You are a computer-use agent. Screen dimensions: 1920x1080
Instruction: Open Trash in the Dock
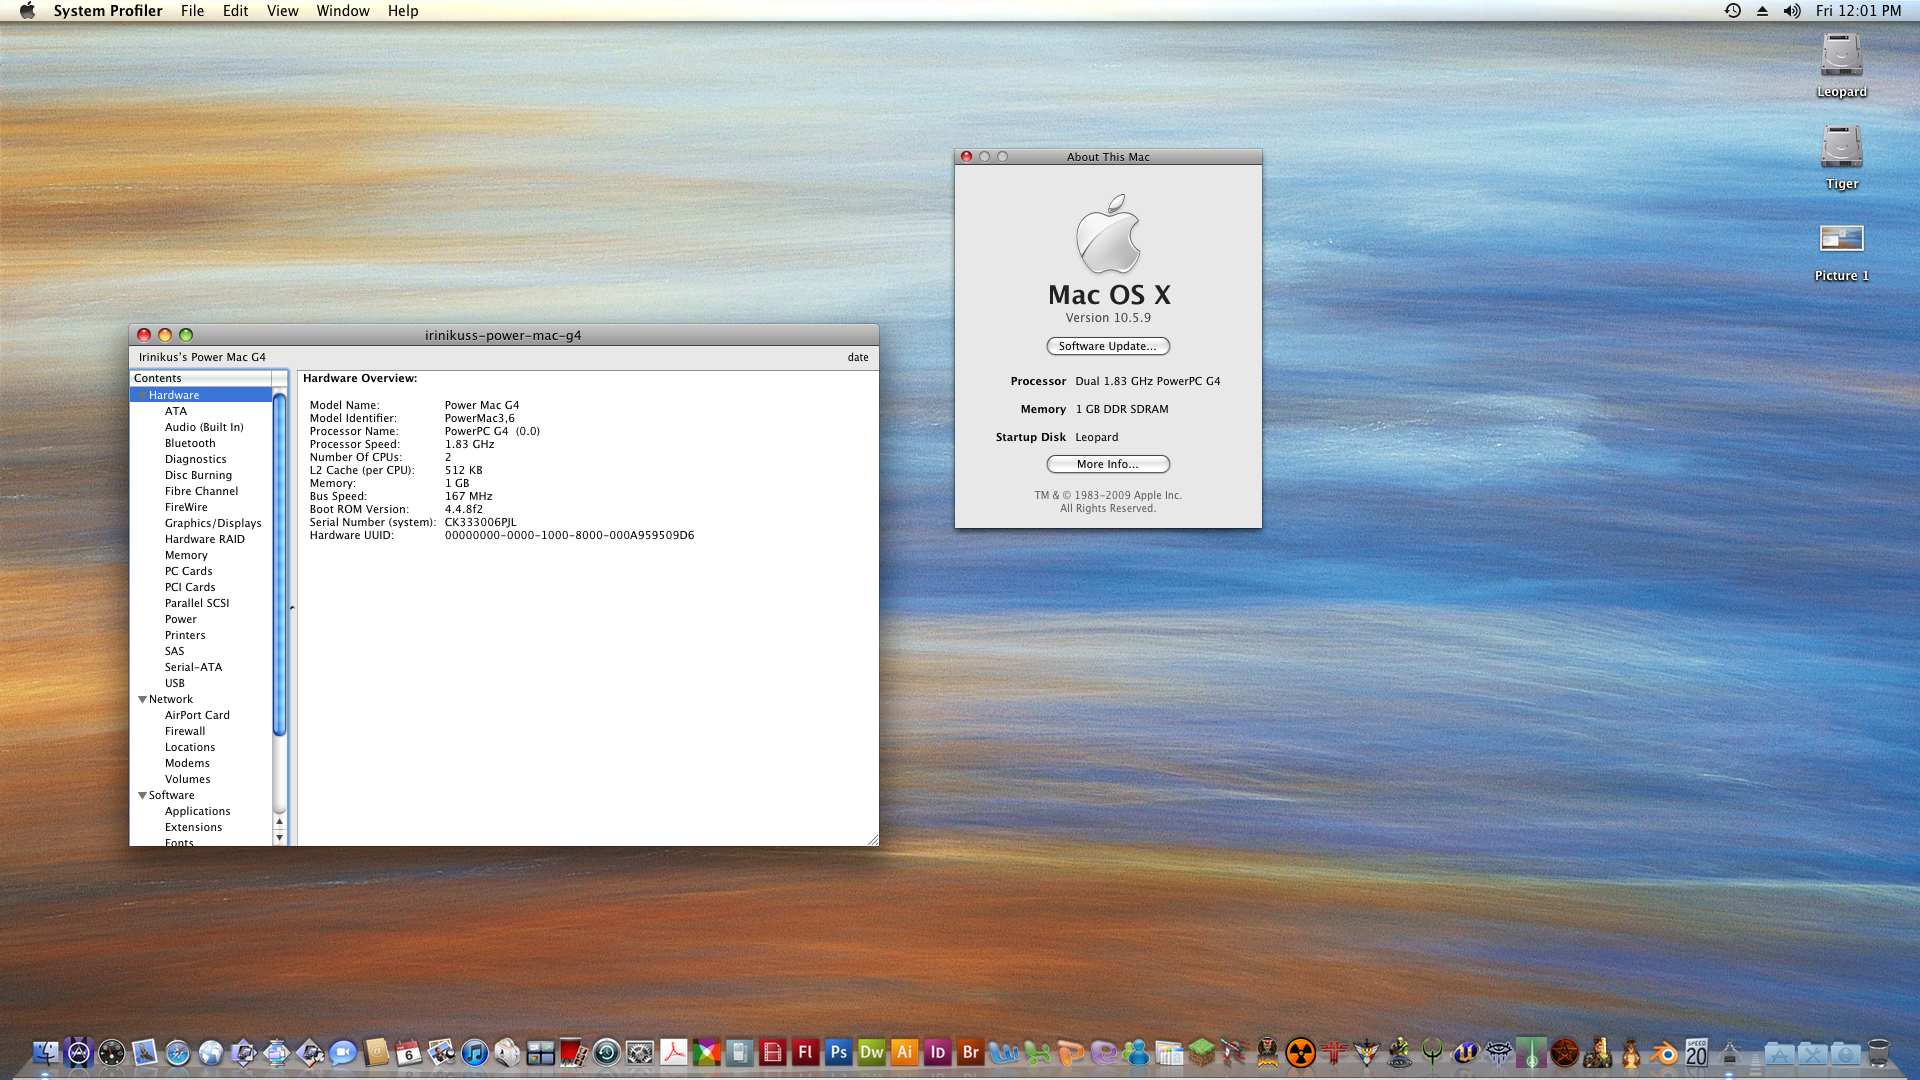(x=1878, y=1052)
